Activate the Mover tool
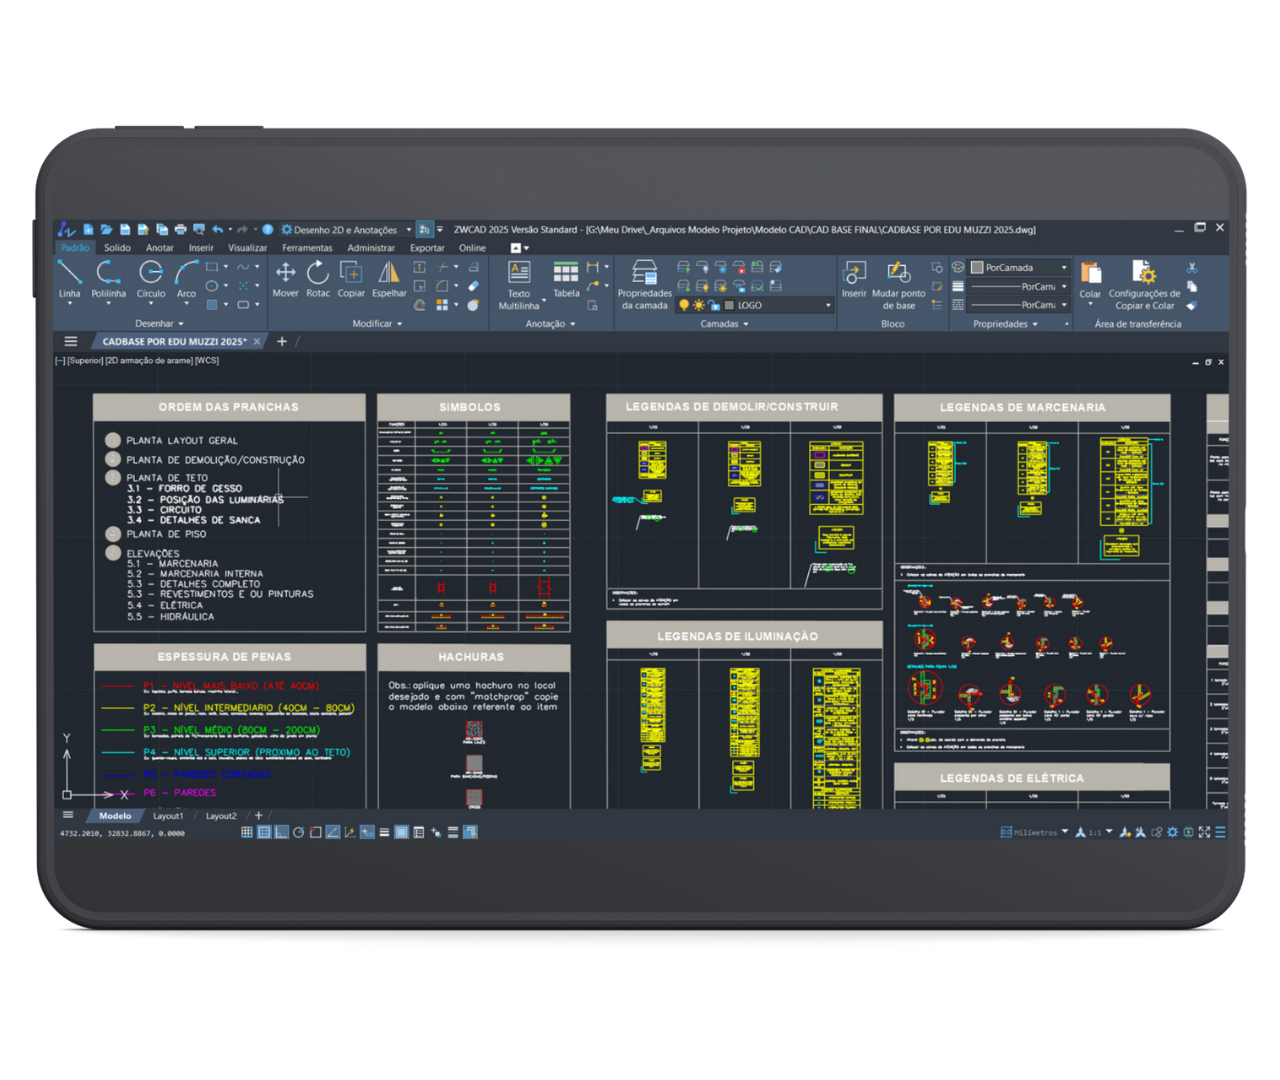1280x1080 pixels. coord(285,279)
